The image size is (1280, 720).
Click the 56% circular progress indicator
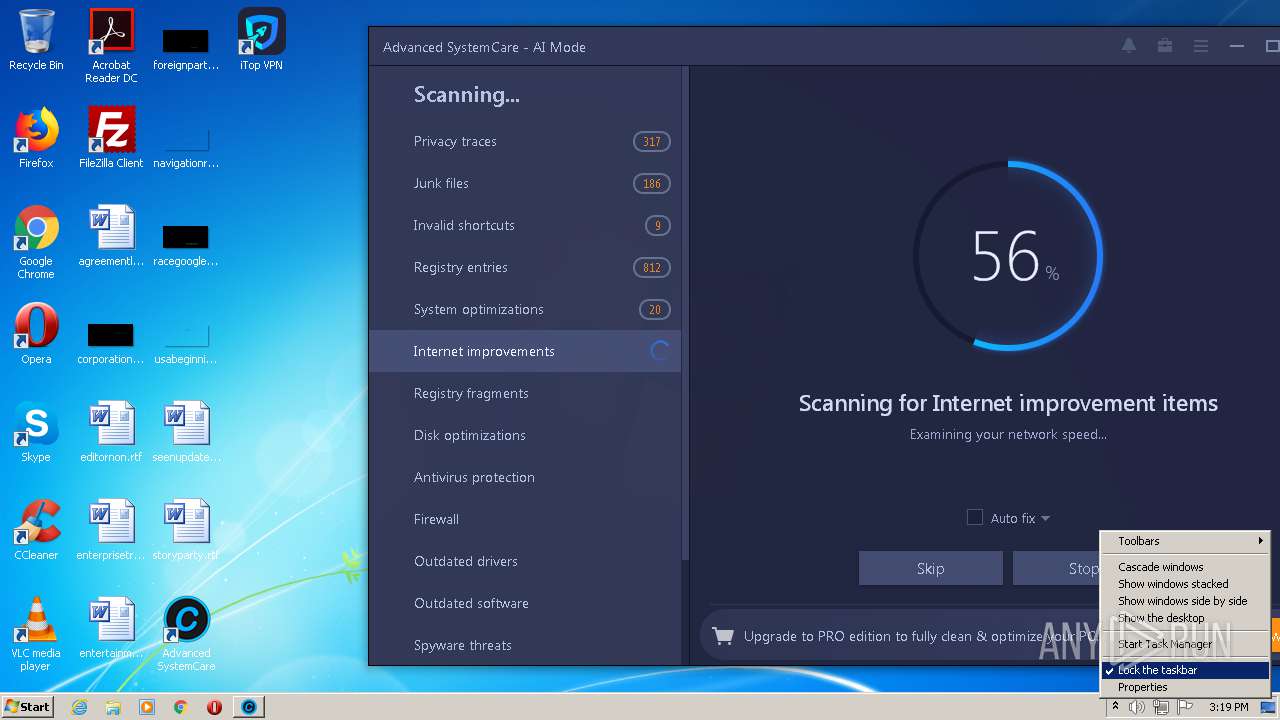pos(1008,256)
